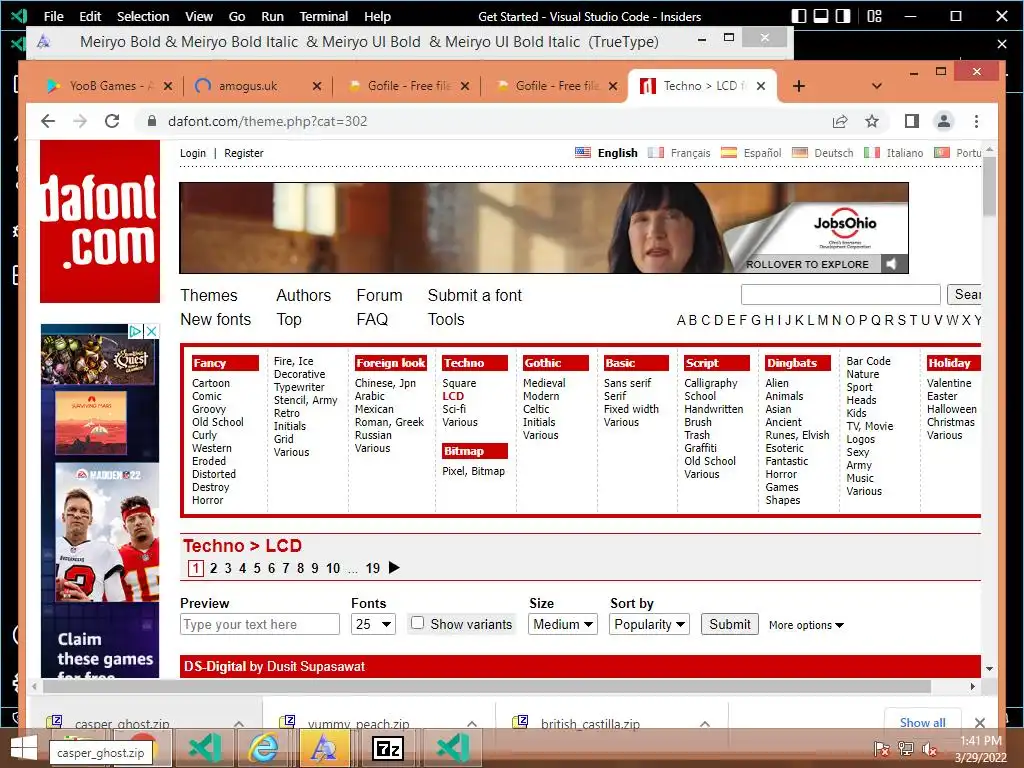Viewport: 1024px width, 768px height.
Task: Click the Login link
Action: 193,153
